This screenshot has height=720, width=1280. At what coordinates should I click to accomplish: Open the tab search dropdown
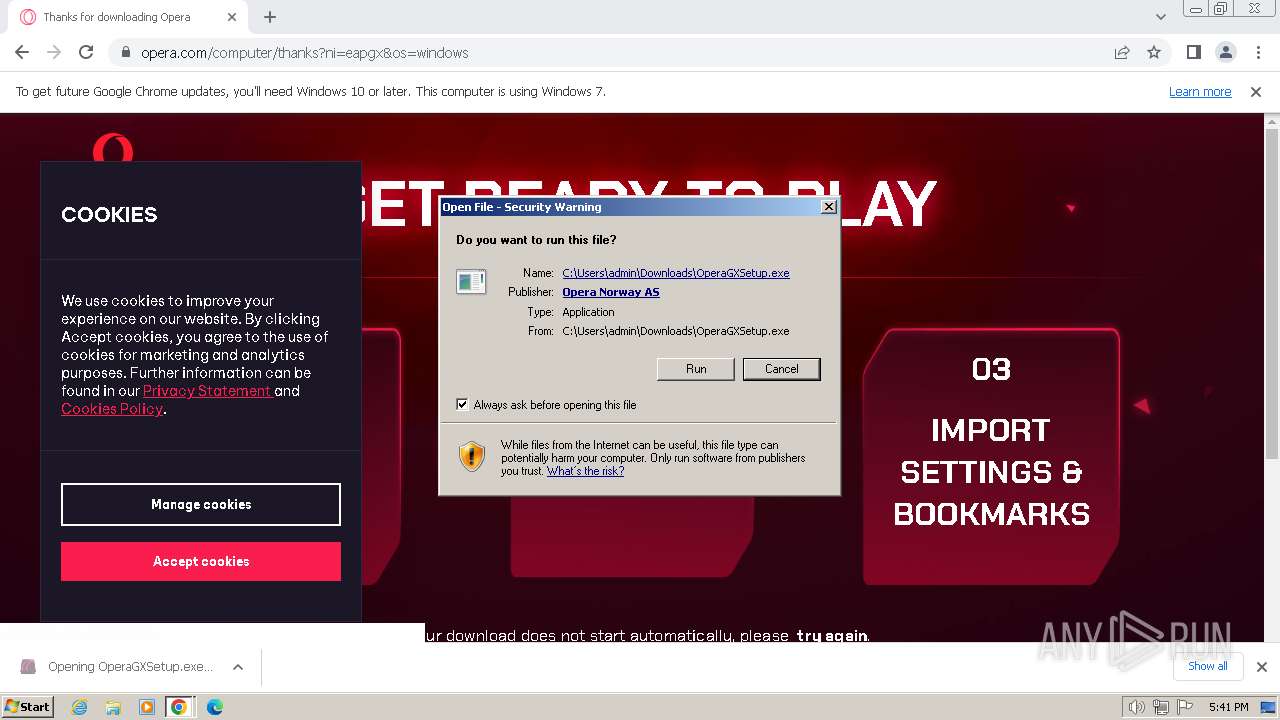click(1160, 17)
